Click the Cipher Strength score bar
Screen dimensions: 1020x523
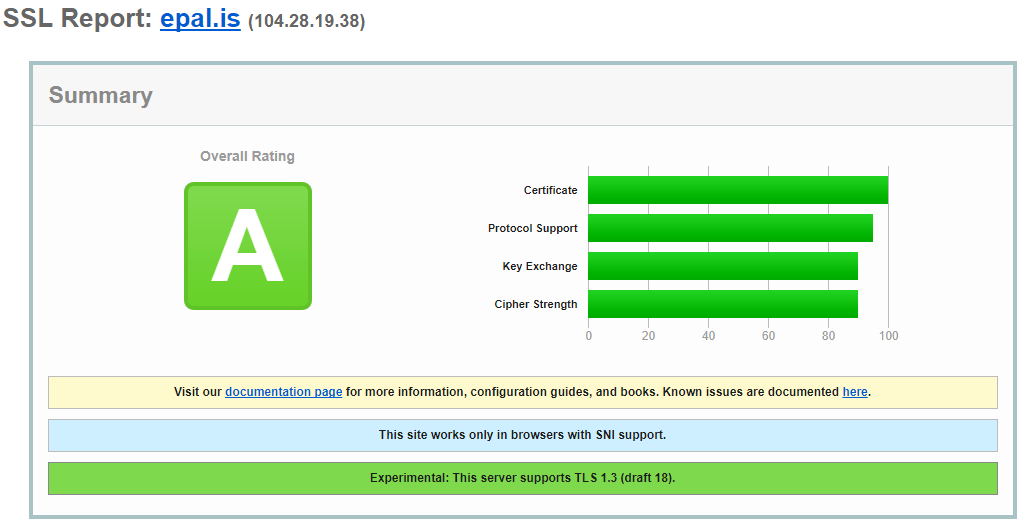723,304
